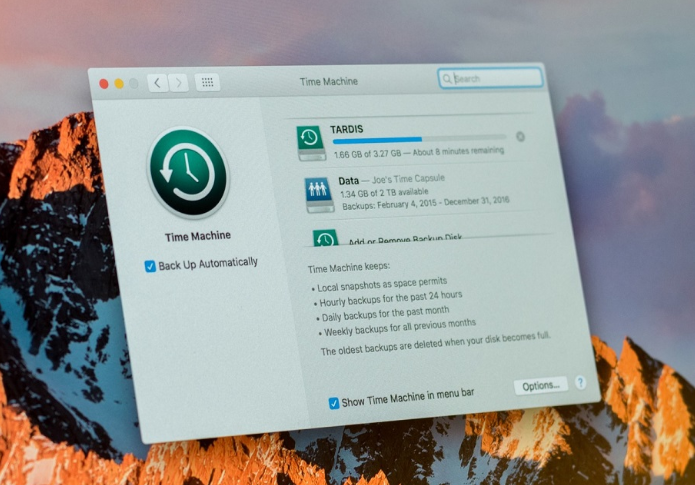The image size is (695, 485).
Task: Click the oldest backups are deleted sentence
Action: (x=435, y=344)
